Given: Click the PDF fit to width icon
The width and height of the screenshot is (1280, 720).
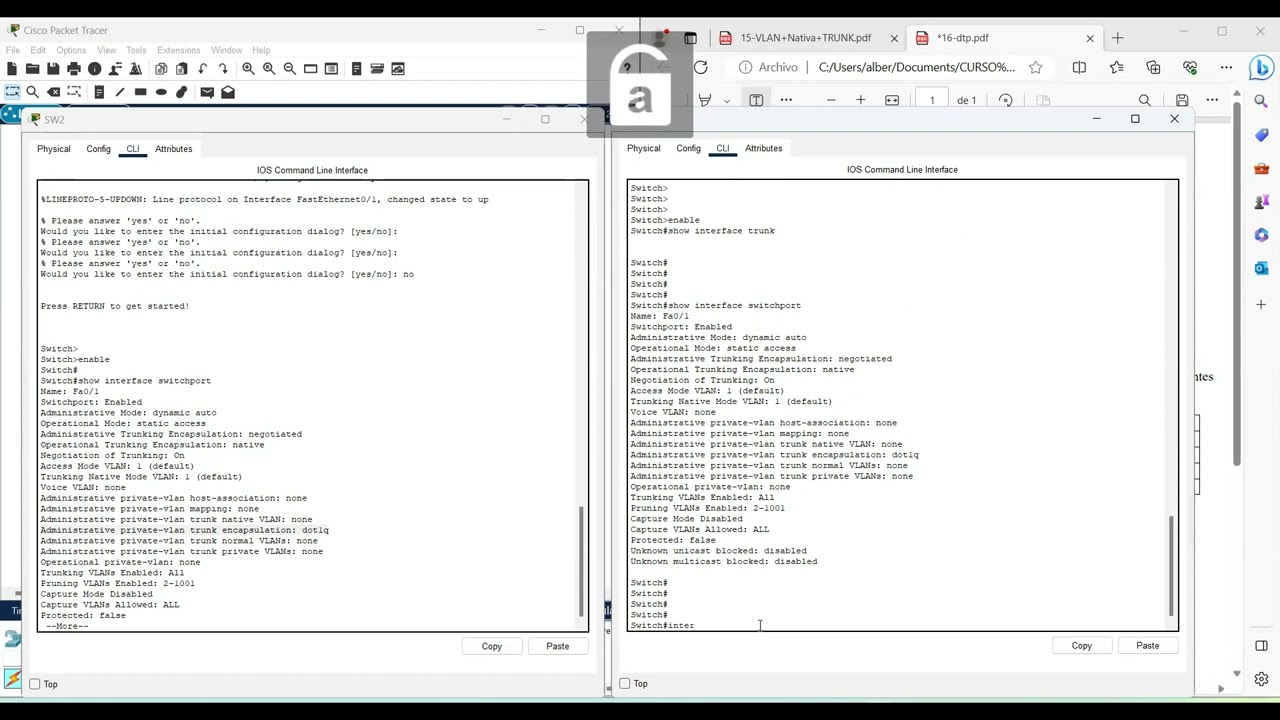Looking at the screenshot, I should coord(892,100).
